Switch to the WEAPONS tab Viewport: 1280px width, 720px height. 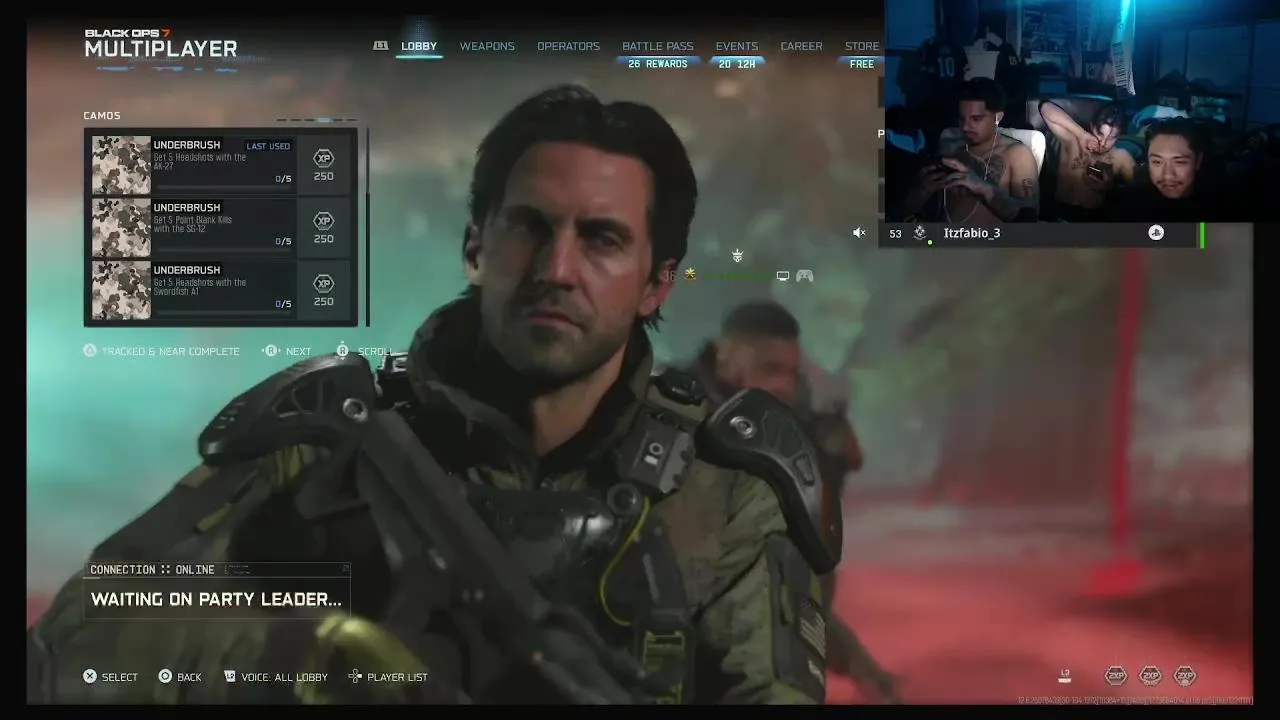[487, 46]
